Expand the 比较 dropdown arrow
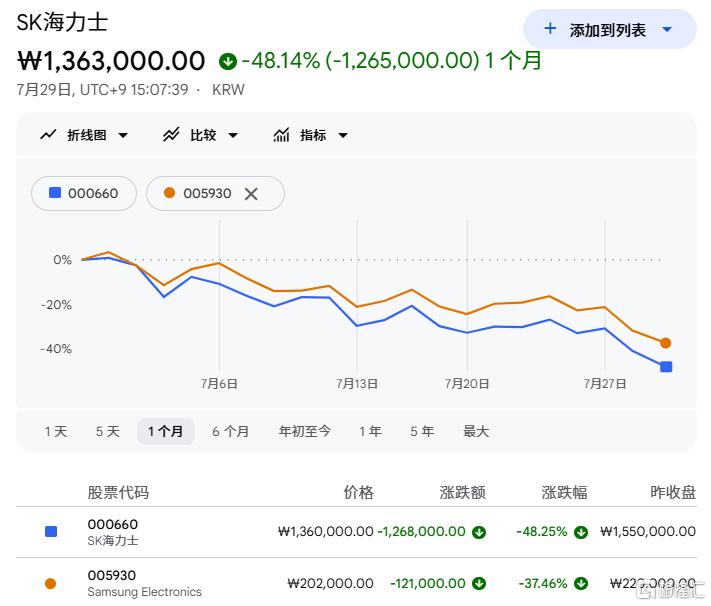Screen dimensions: 711x606 [233, 135]
